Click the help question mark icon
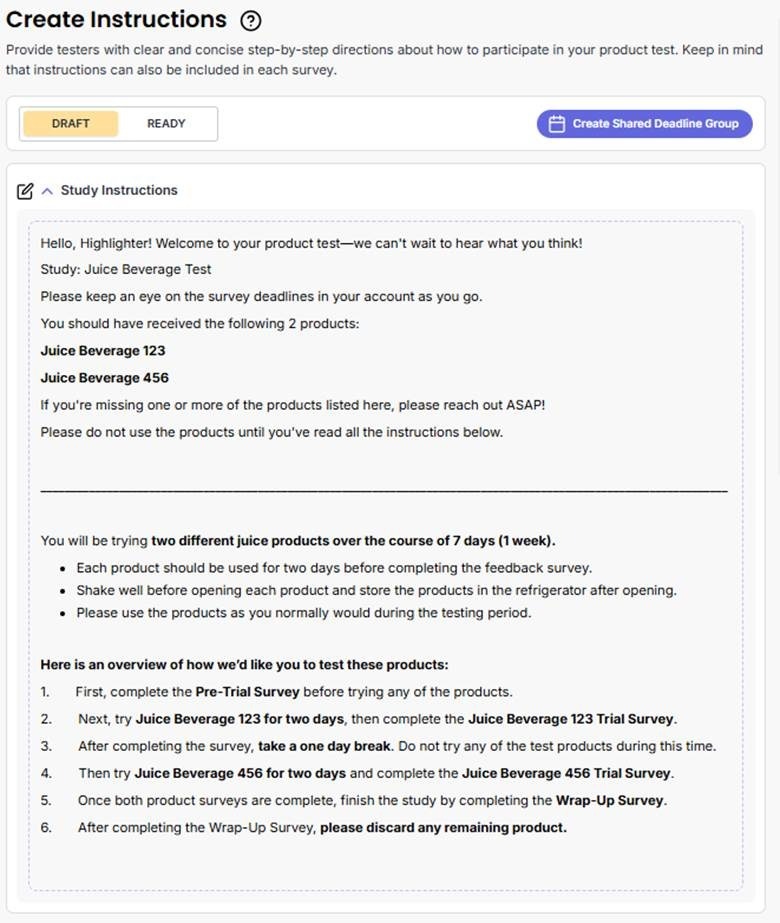Image resolution: width=780 pixels, height=923 pixels. click(251, 20)
